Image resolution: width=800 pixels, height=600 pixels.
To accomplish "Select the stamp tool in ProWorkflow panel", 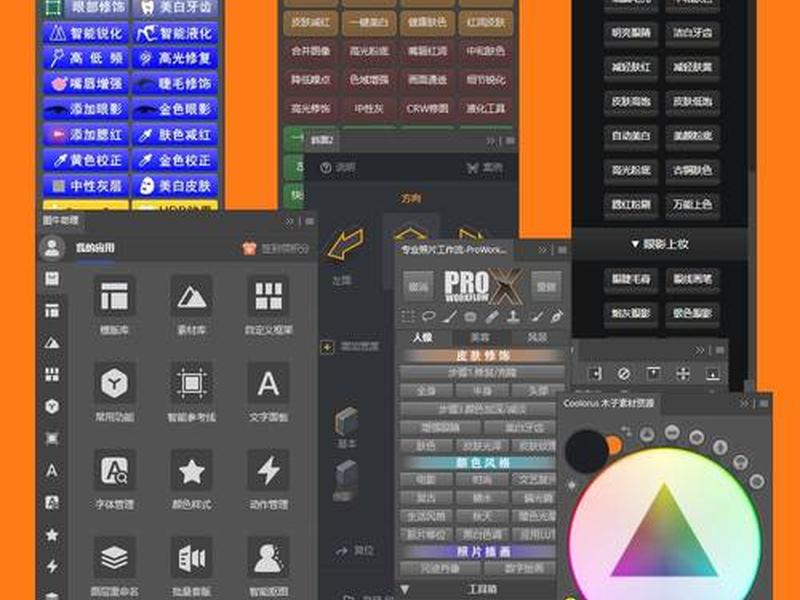I will (513, 316).
